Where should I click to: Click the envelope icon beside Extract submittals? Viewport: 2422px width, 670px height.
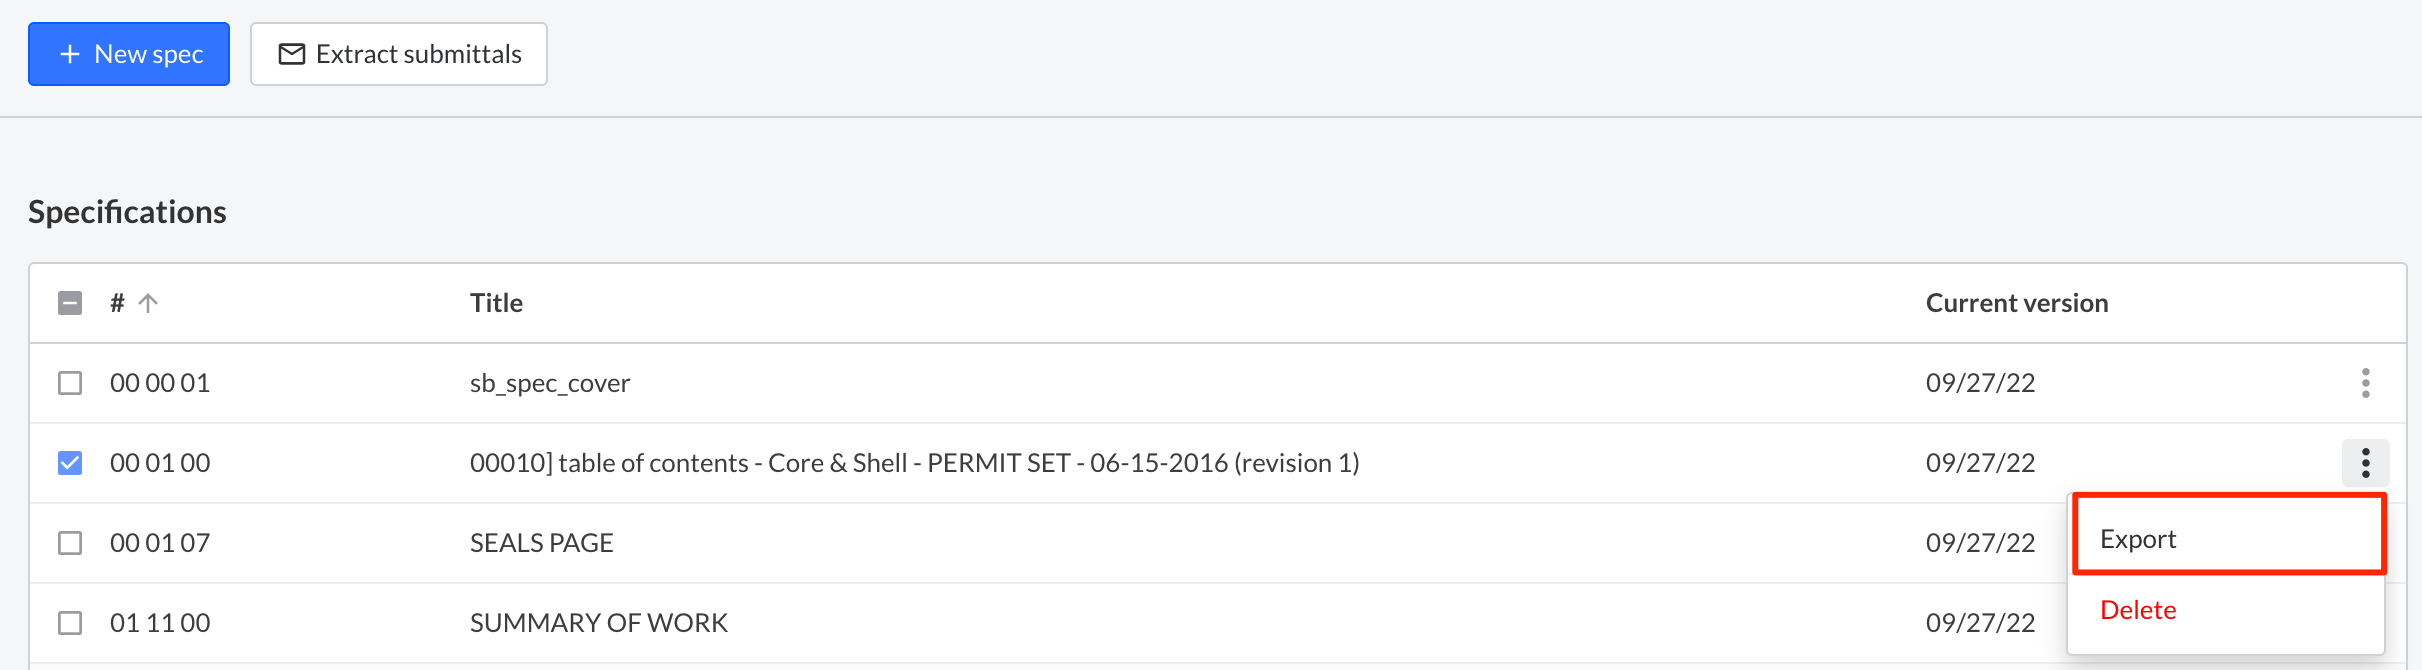pyautogui.click(x=291, y=54)
